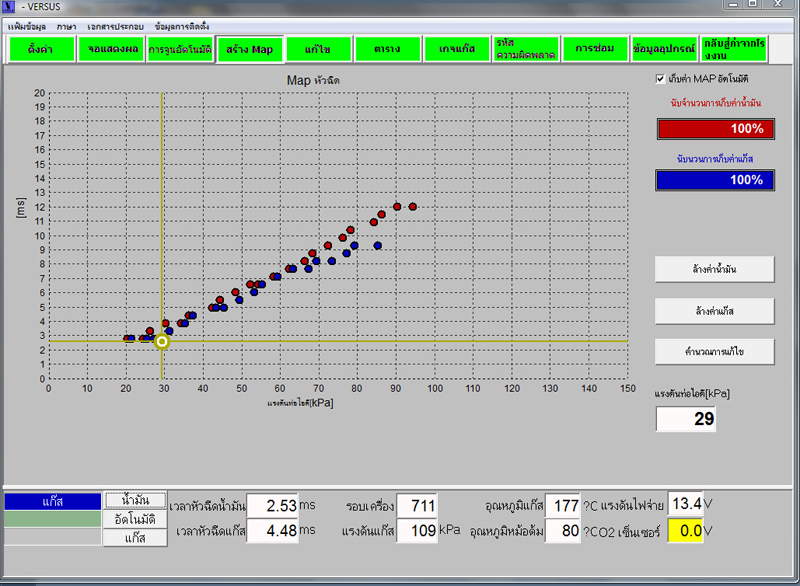
Task: Switch to the การซ่อม tab
Action: (x=595, y=49)
